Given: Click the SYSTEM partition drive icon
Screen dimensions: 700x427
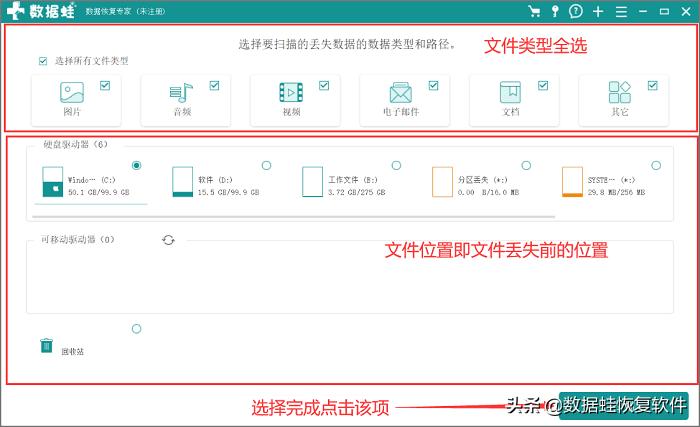Looking at the screenshot, I should click(572, 182).
